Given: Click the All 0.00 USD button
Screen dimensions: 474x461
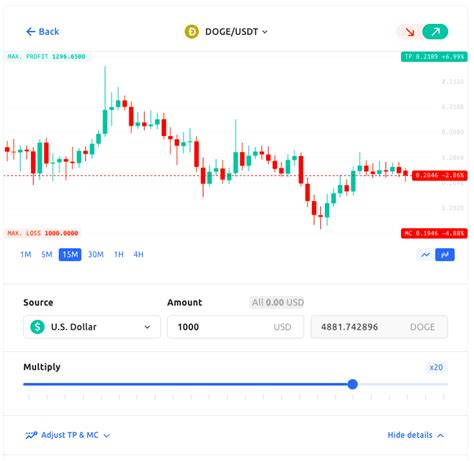Looking at the screenshot, I should (277, 302).
